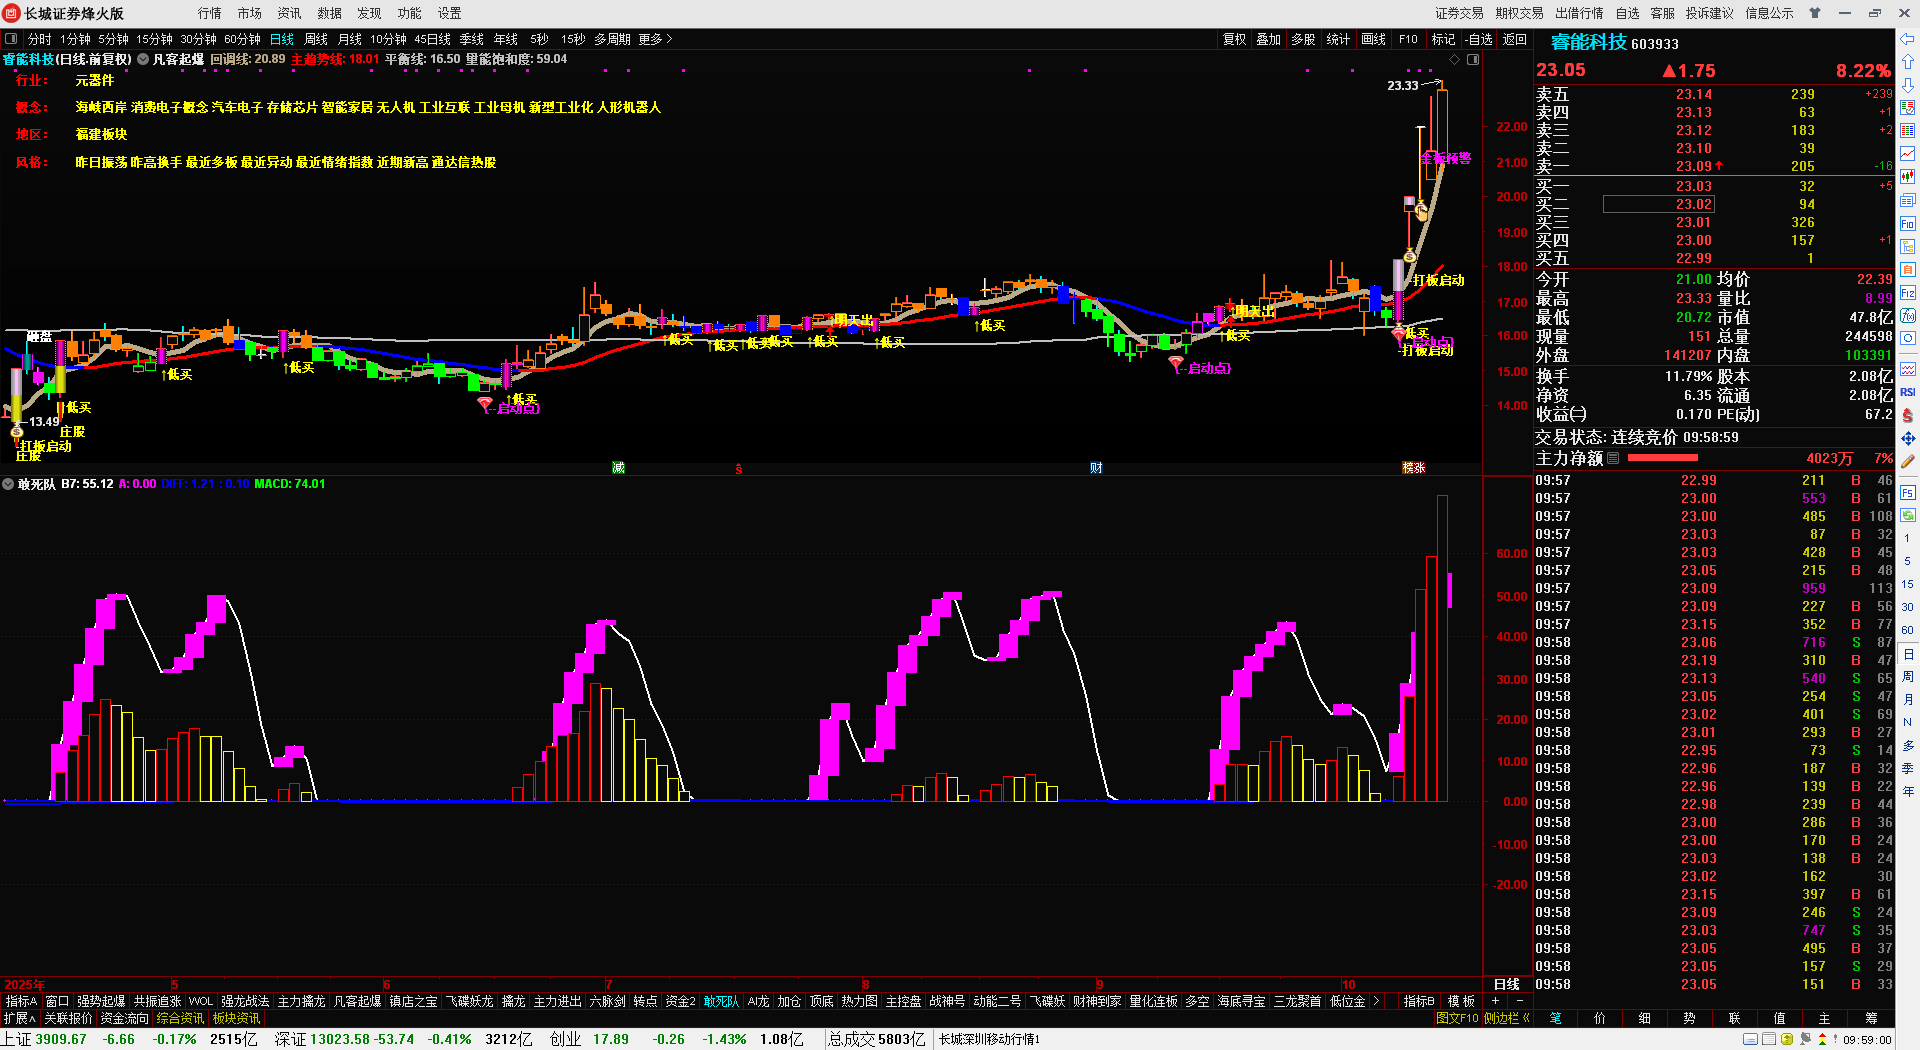This screenshot has height=1050, width=1920.
Task: Toggle 标记 marker option
Action: (x=1443, y=39)
